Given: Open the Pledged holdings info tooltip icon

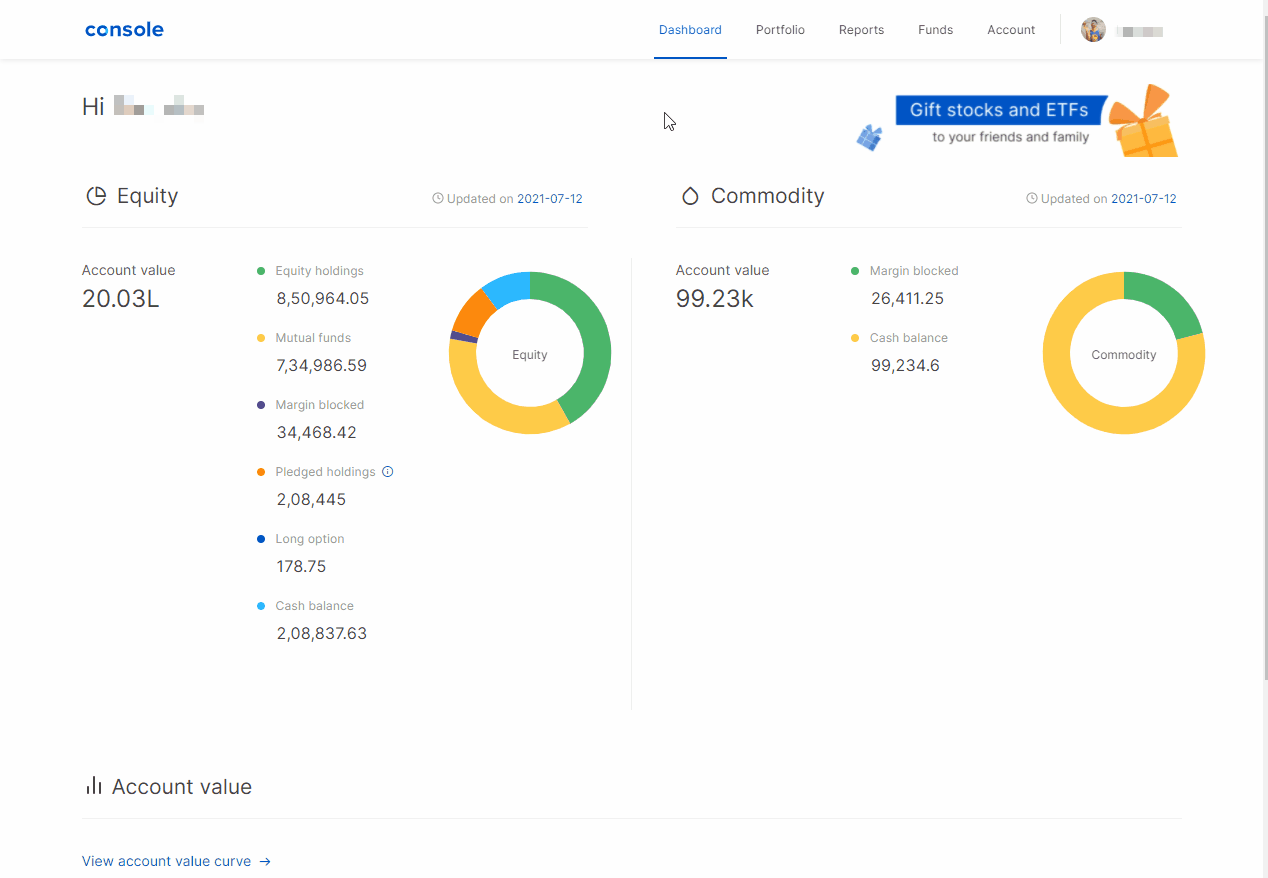Looking at the screenshot, I should click(388, 471).
